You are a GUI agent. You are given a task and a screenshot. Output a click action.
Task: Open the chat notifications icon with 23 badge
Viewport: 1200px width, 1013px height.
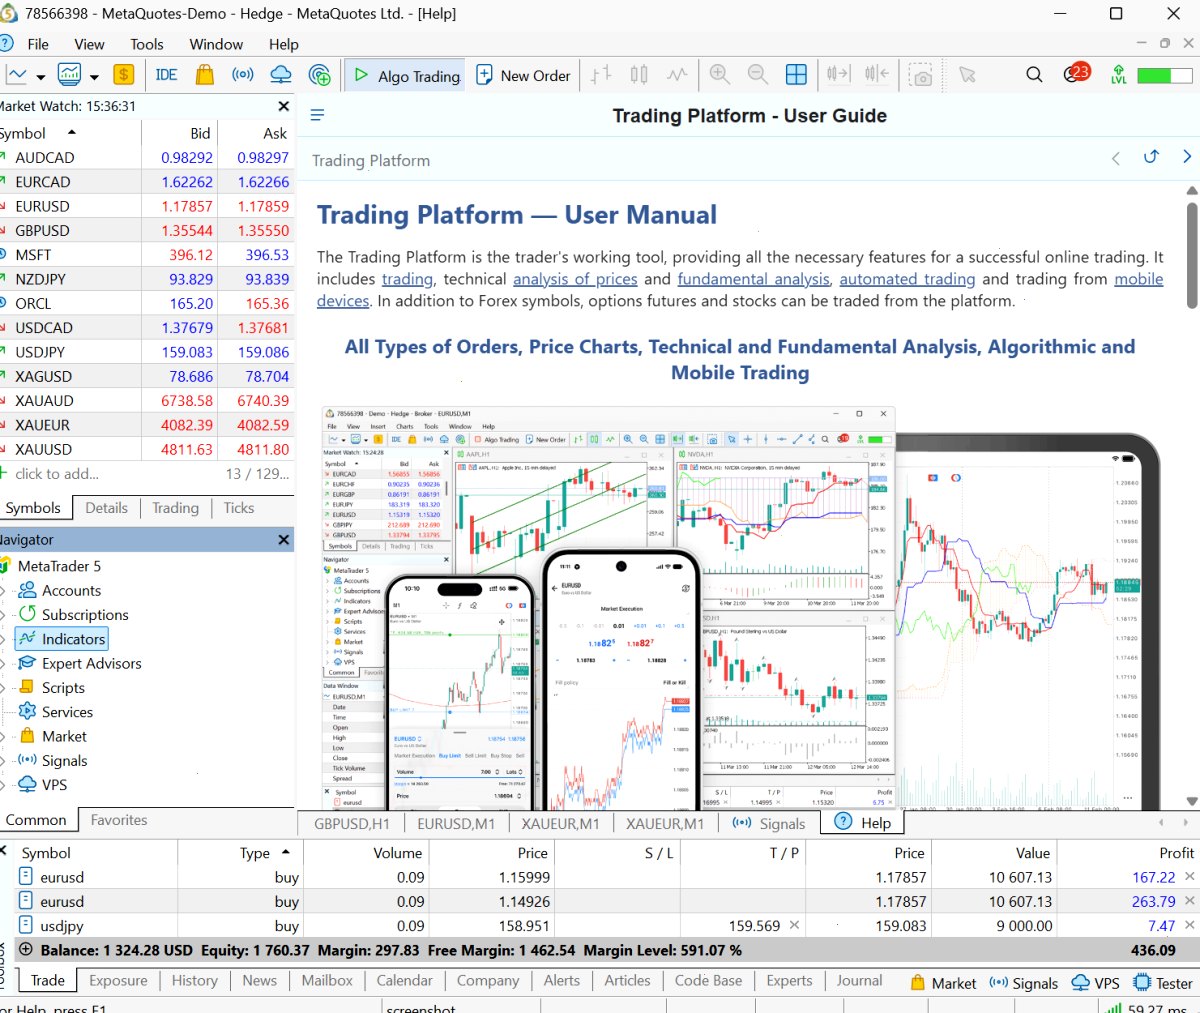click(x=1076, y=74)
